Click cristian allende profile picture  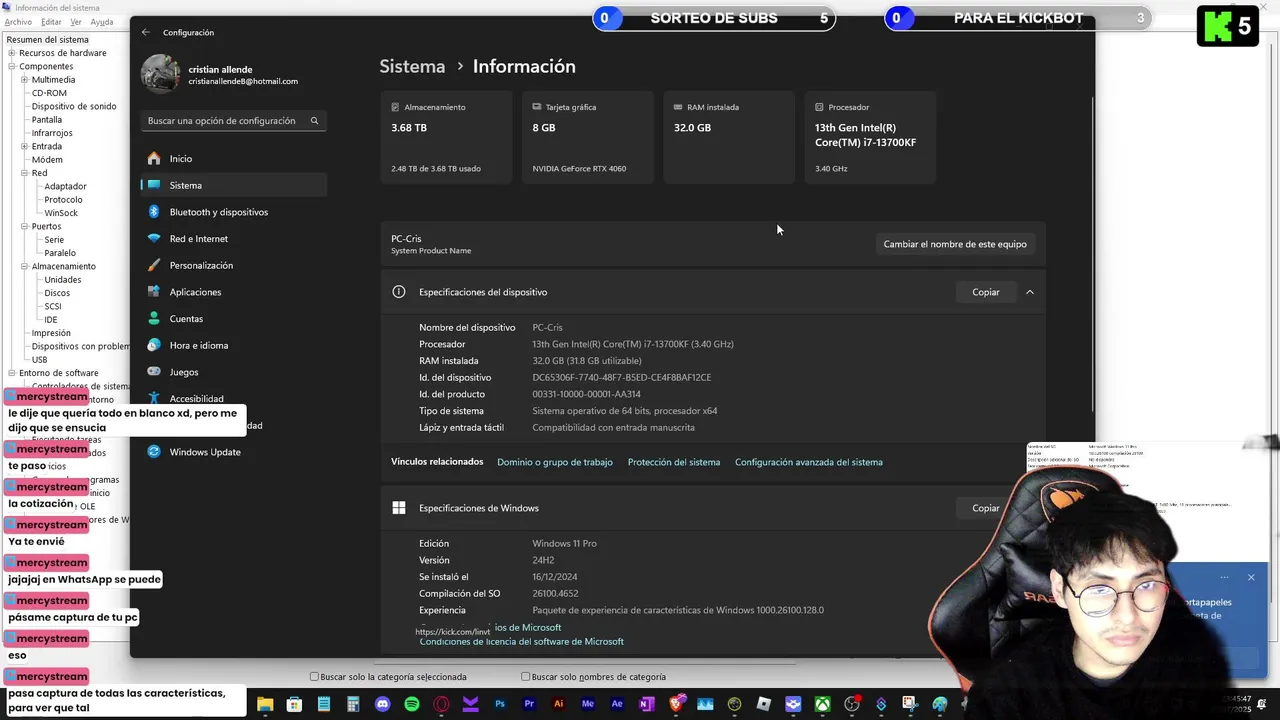pos(160,75)
